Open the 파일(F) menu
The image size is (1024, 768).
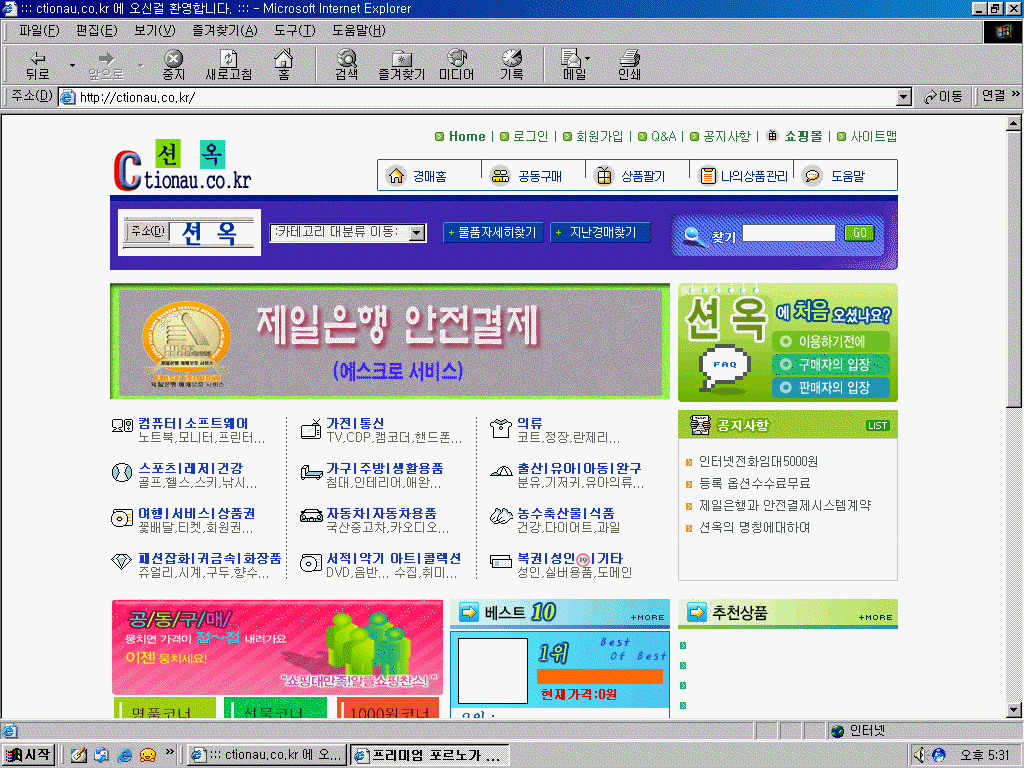(39, 30)
